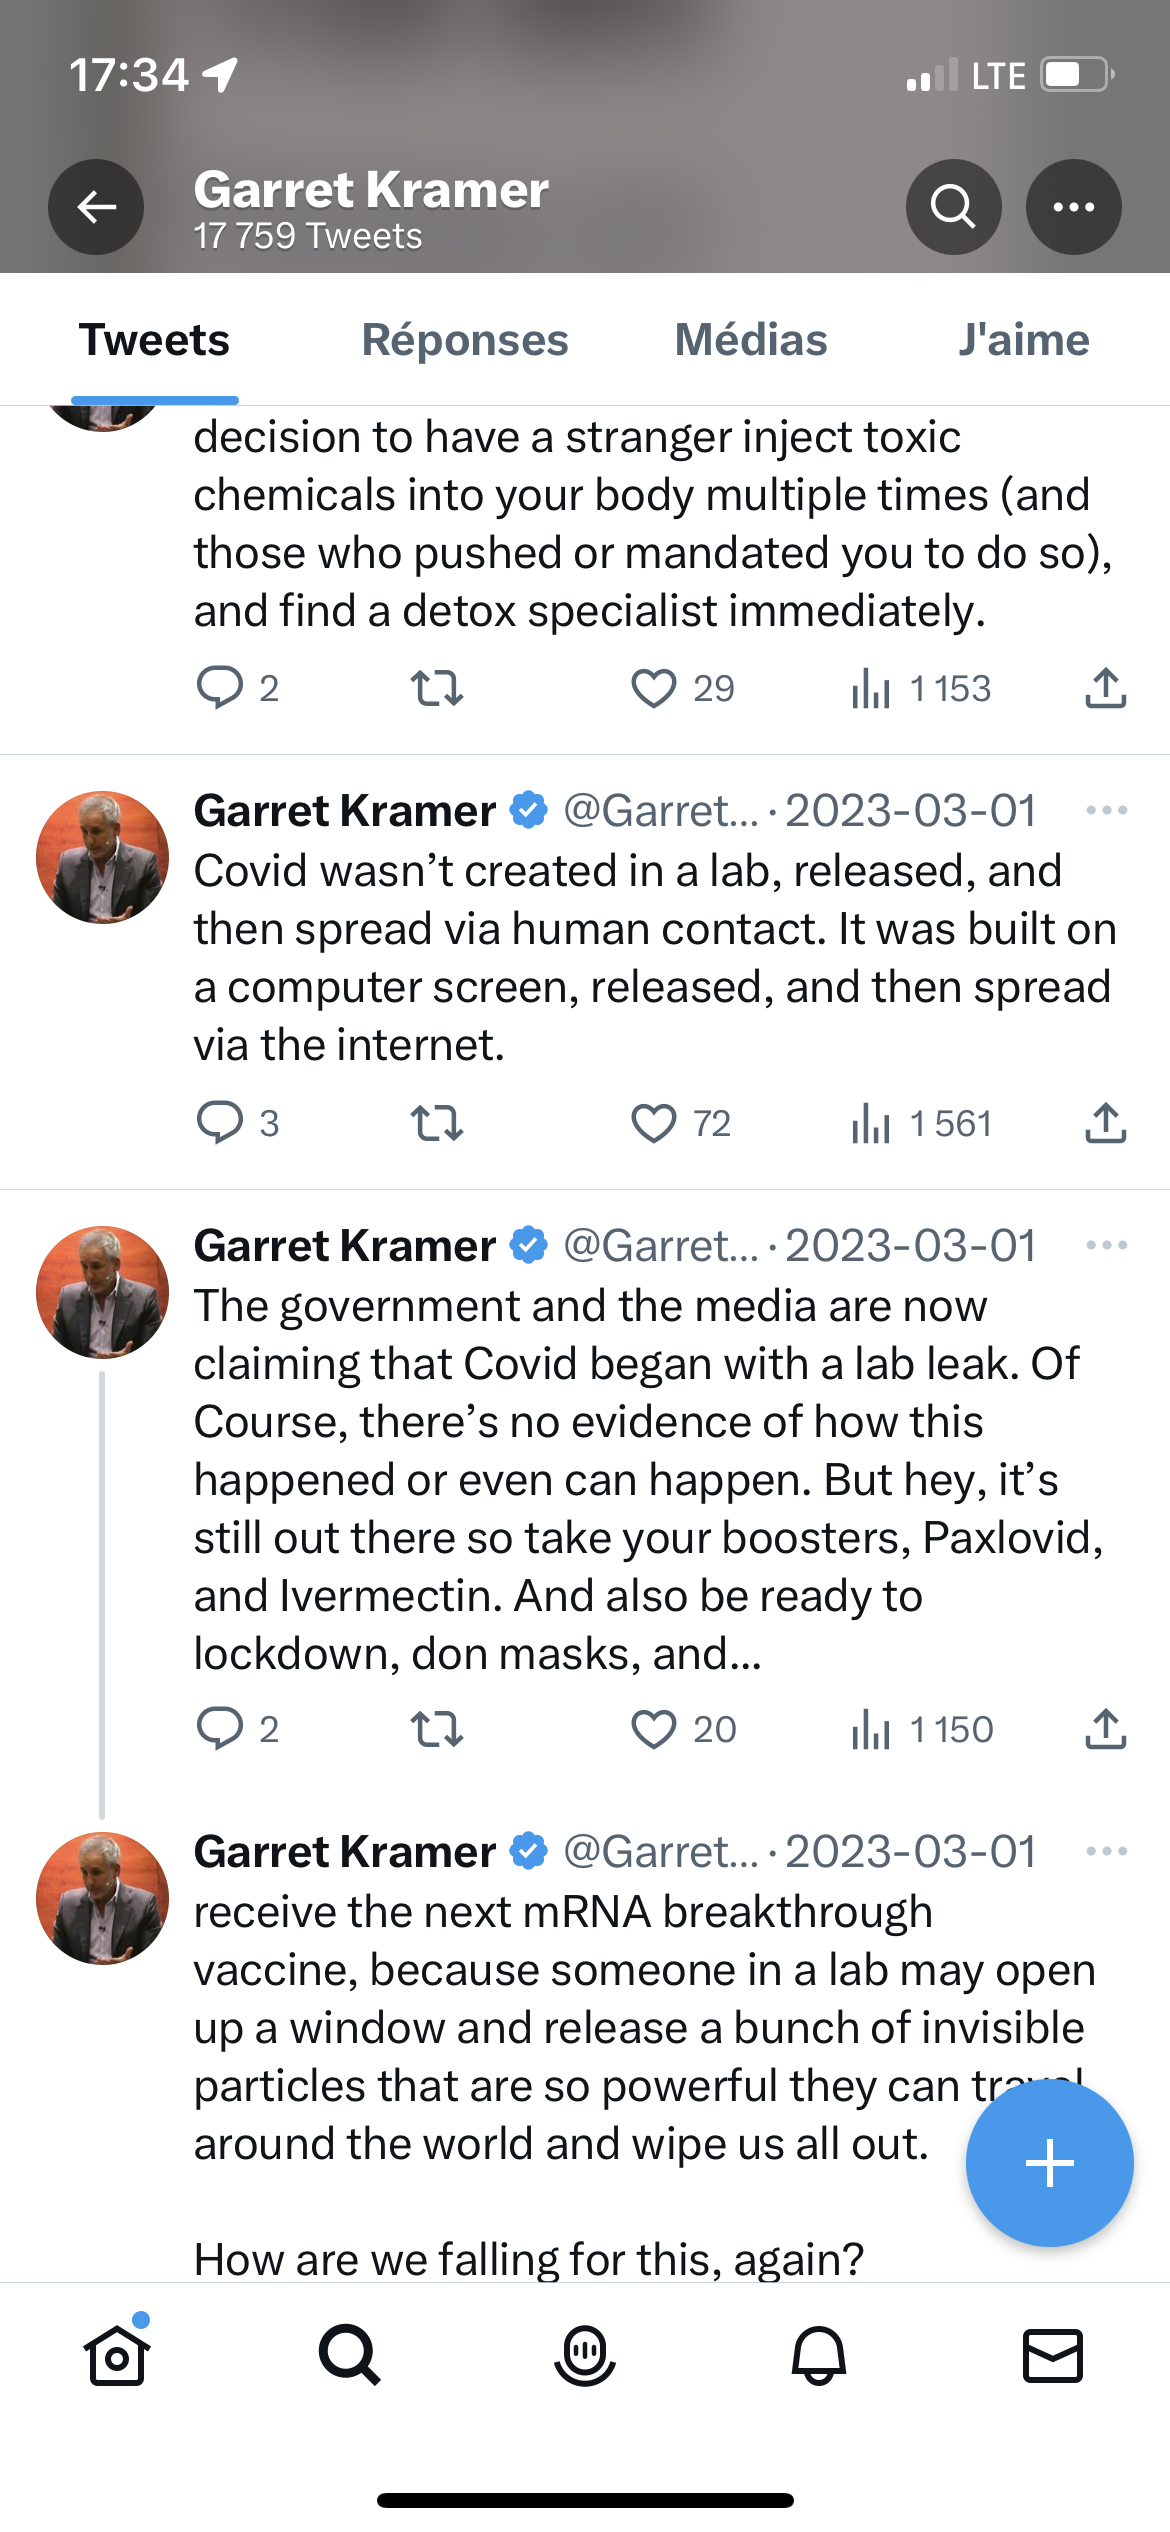Compose a new tweet with plus button

(1049, 2163)
